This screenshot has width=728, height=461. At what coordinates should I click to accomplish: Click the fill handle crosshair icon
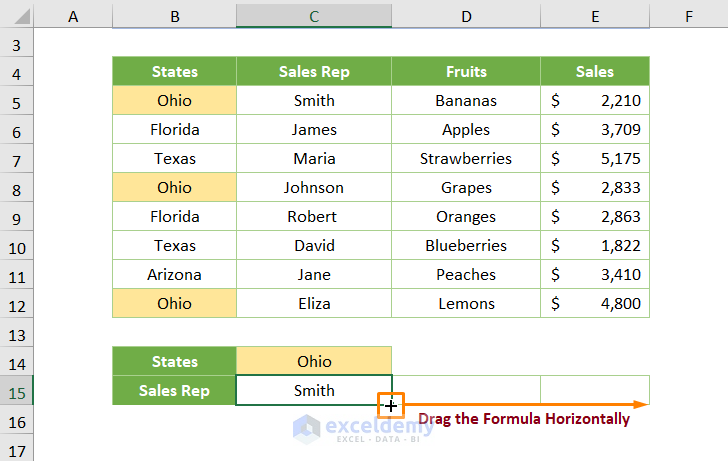(391, 405)
